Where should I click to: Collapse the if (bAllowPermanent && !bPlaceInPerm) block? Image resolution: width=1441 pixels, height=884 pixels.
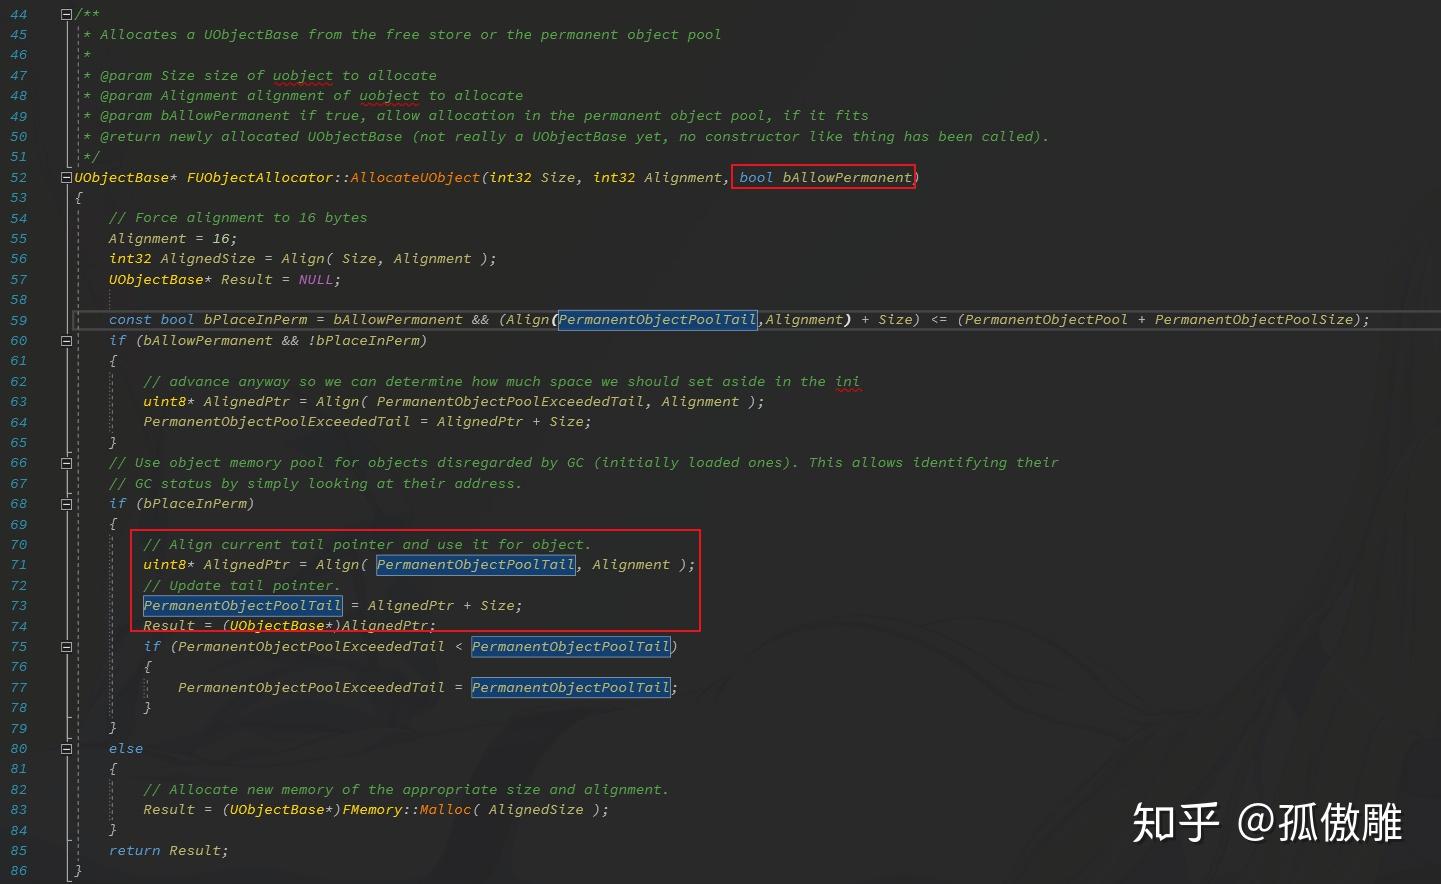pos(66,340)
